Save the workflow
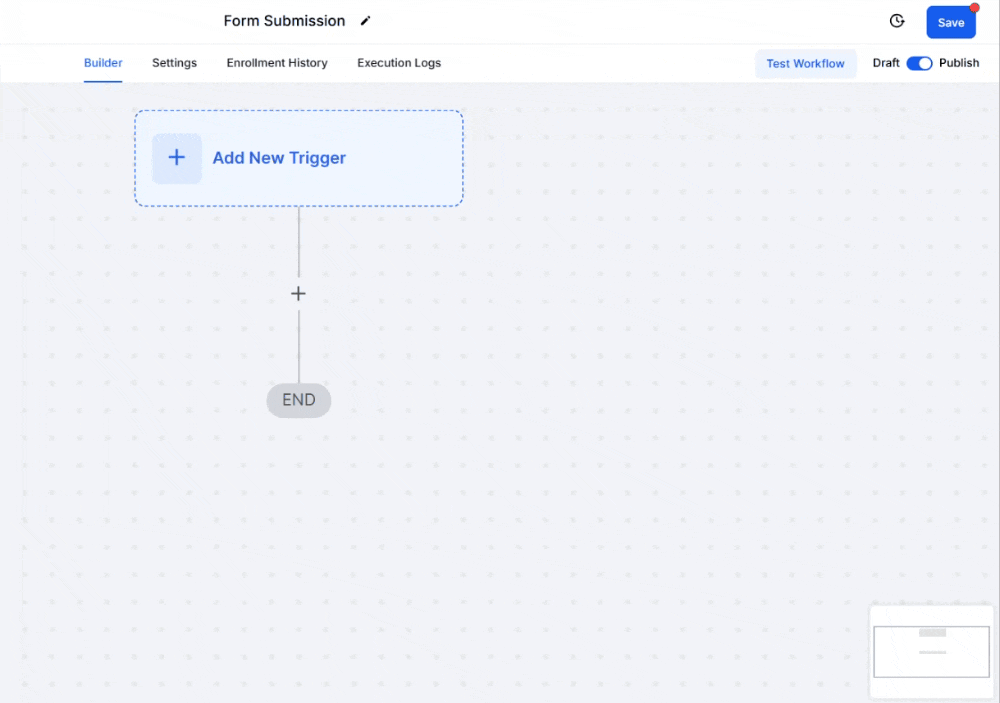The height and width of the screenshot is (703, 1000). coord(950,23)
